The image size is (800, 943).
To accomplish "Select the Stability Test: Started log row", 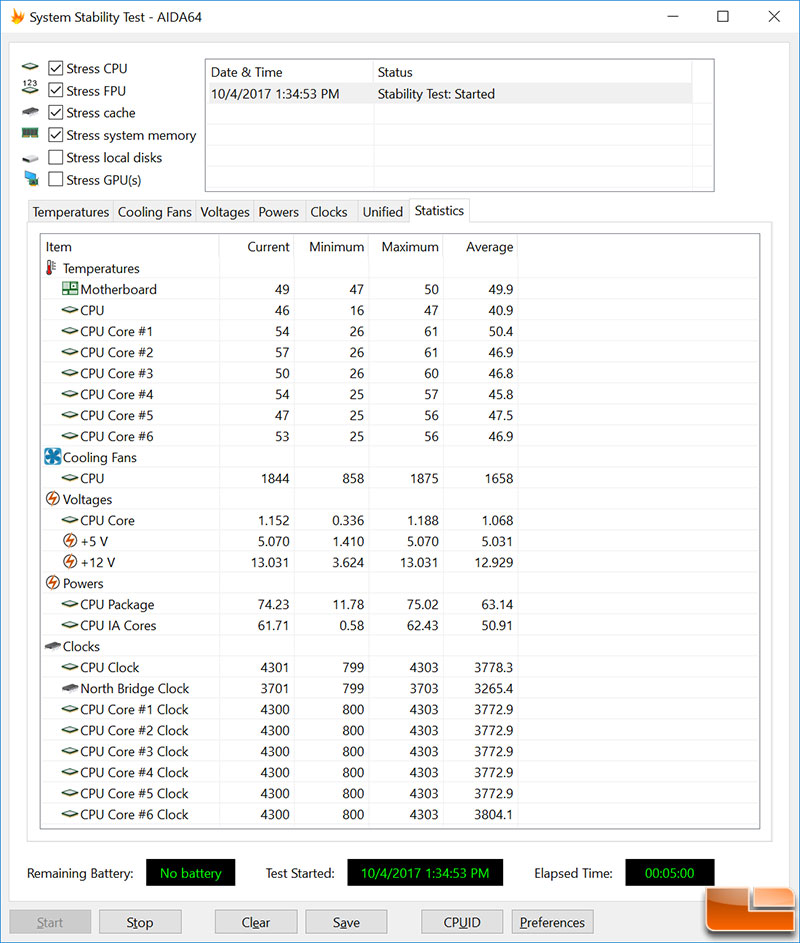I will click(450, 94).
